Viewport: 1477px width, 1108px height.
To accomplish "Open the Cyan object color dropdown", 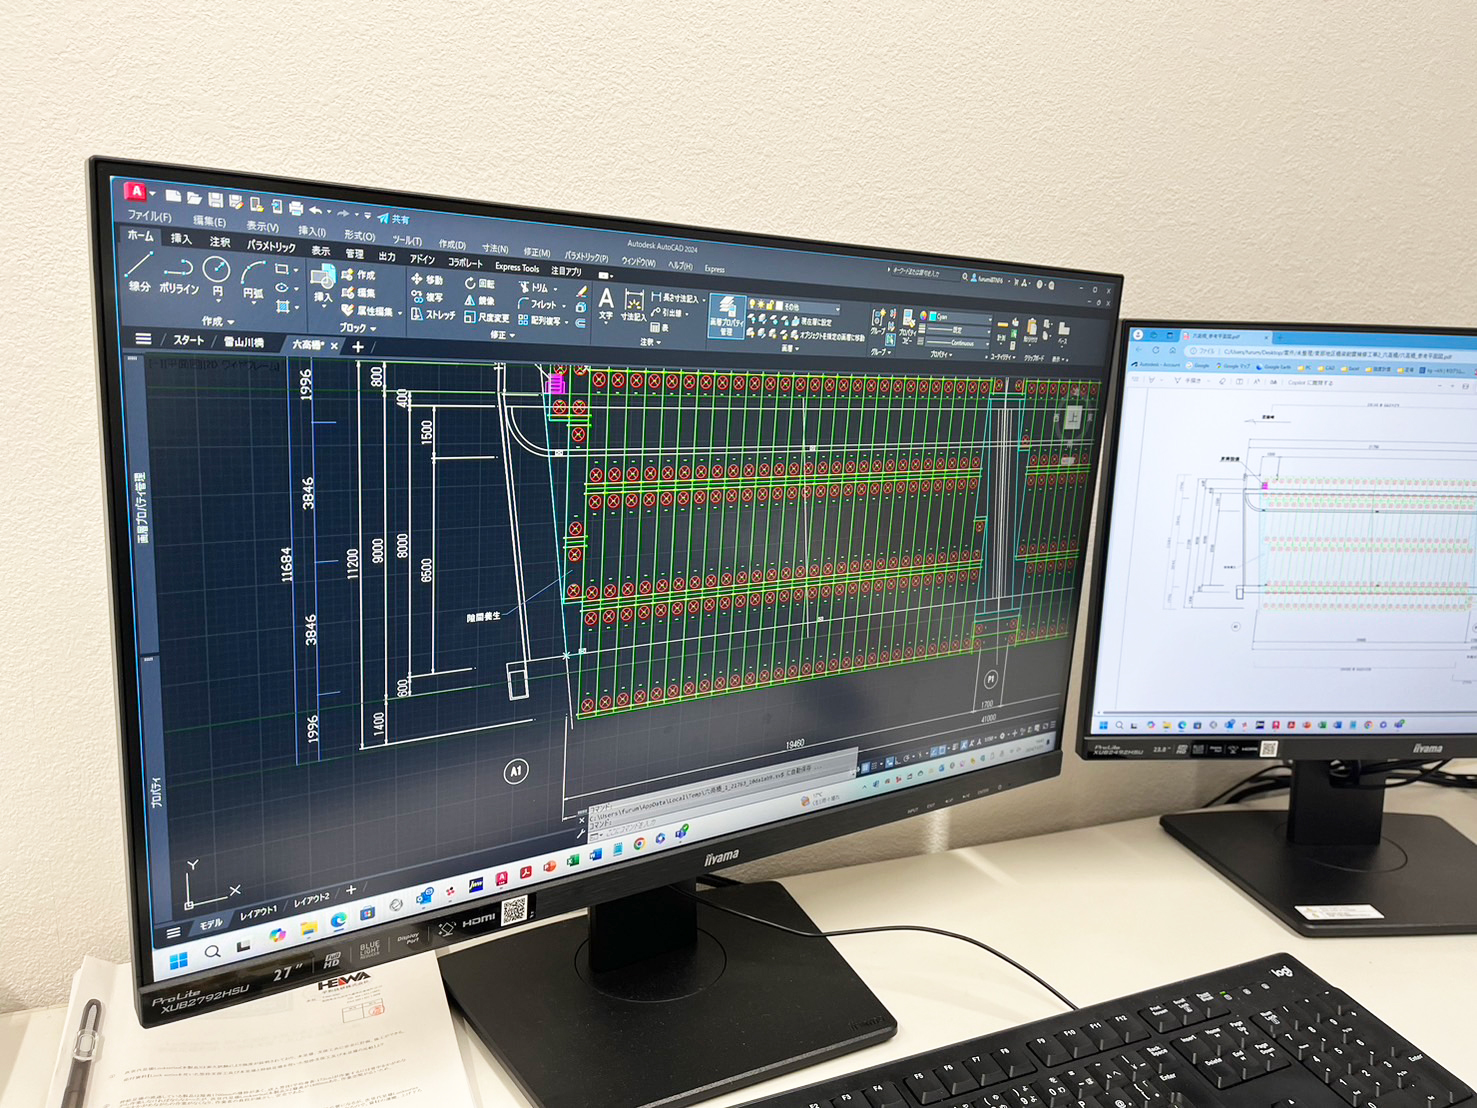I will tap(957, 317).
